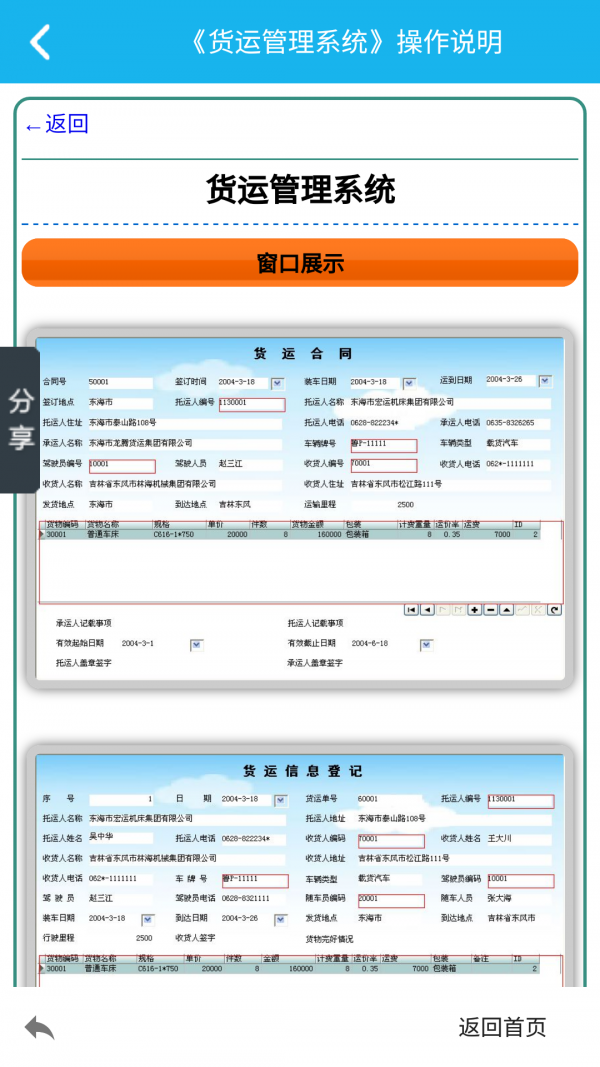The width and height of the screenshot is (600, 1067).
Task: Click the 承运人电话 value 0635-8326265
Action: tap(510, 423)
